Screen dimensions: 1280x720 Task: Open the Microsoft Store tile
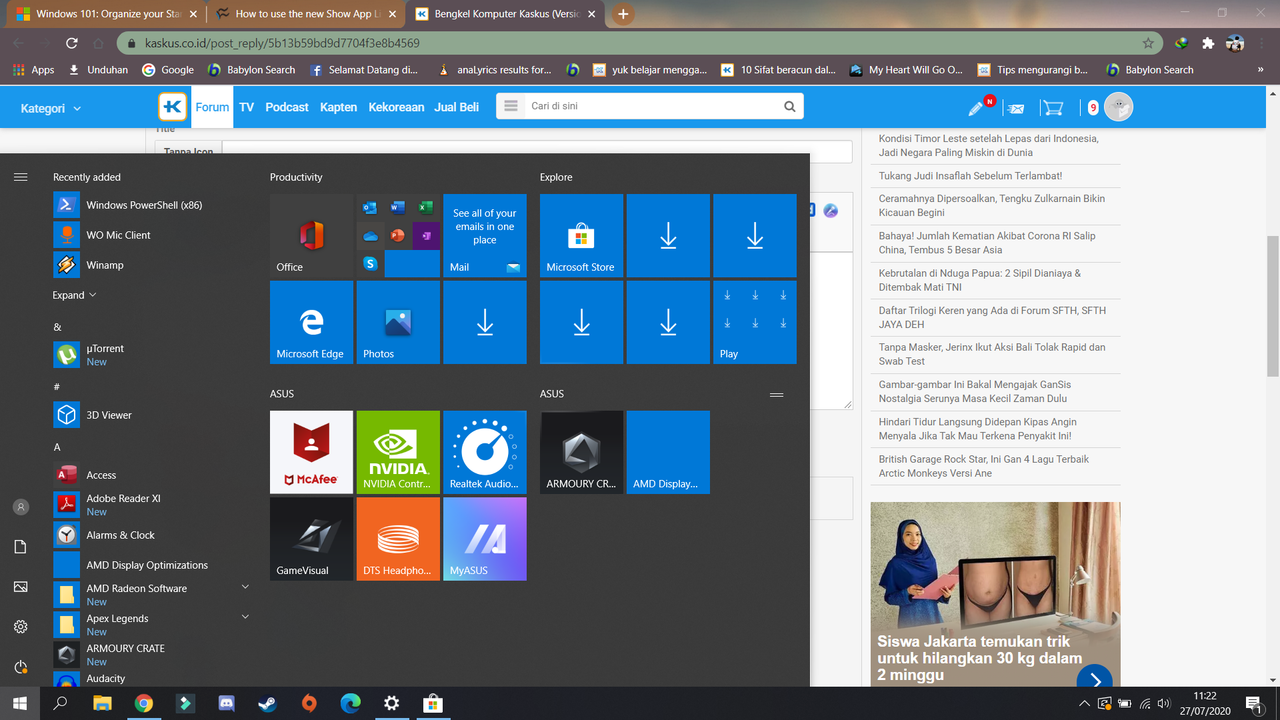pos(581,235)
